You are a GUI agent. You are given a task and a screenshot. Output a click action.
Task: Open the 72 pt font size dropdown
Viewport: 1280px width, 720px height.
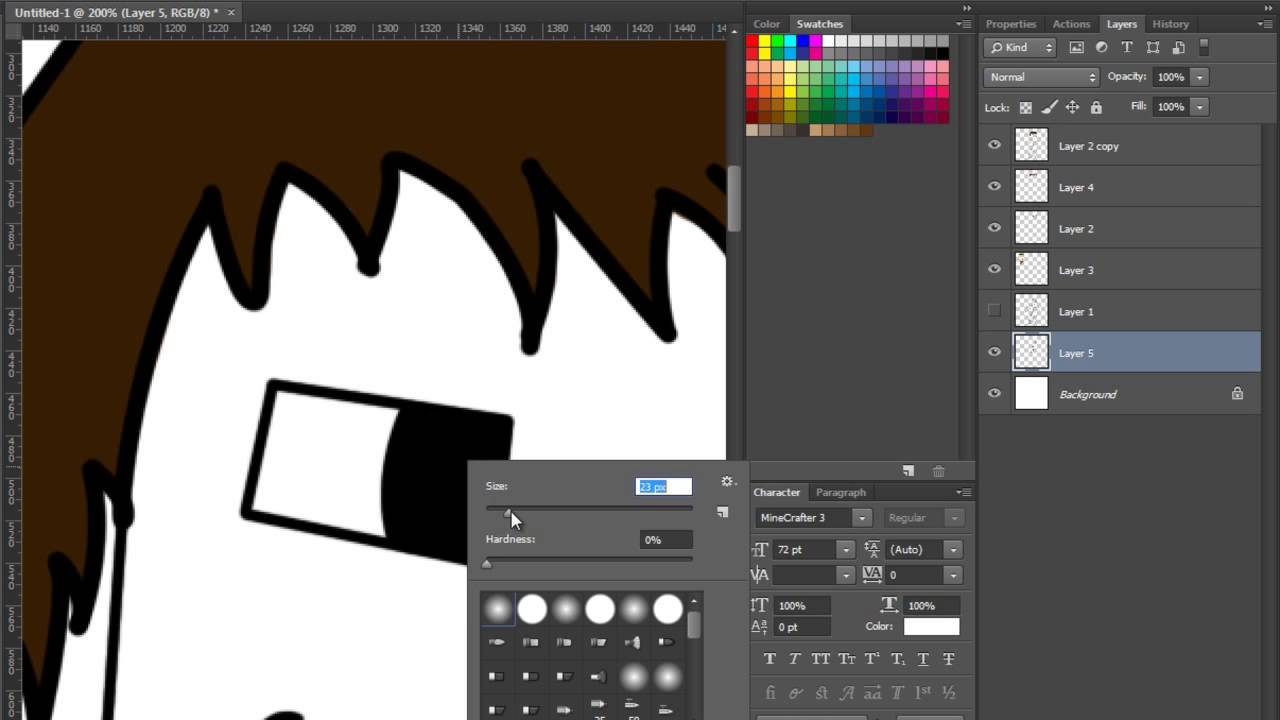coord(845,550)
